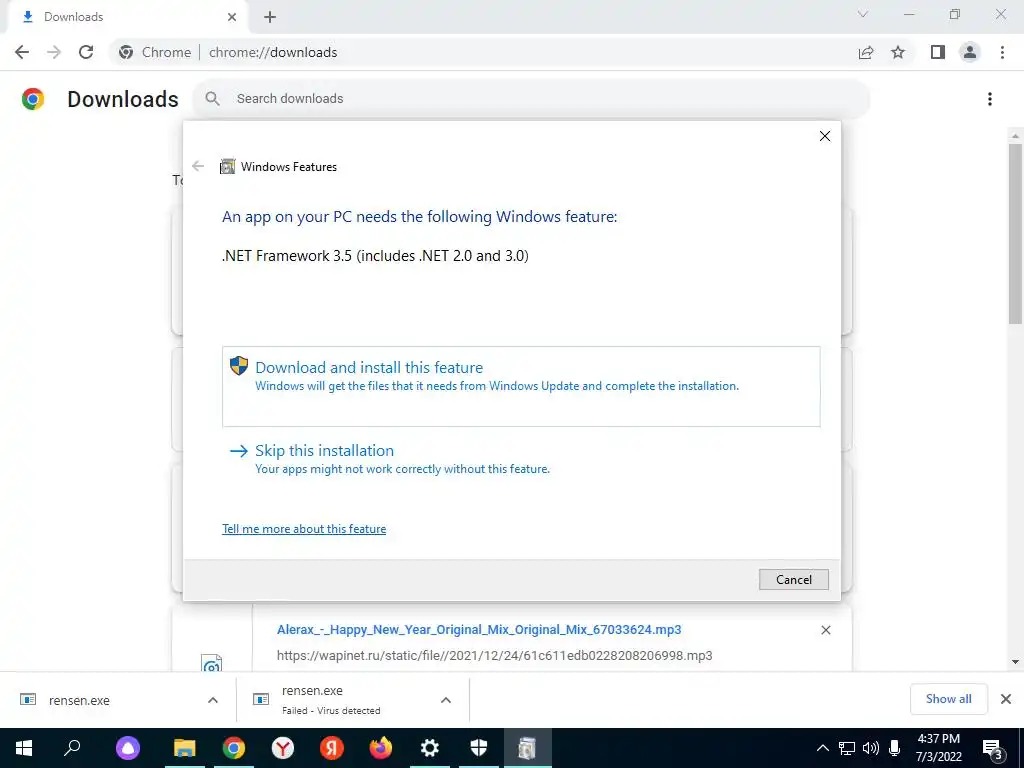Open the Alerax Happy New Year mp3 link
Viewport: 1024px width, 768px height.
coord(479,630)
